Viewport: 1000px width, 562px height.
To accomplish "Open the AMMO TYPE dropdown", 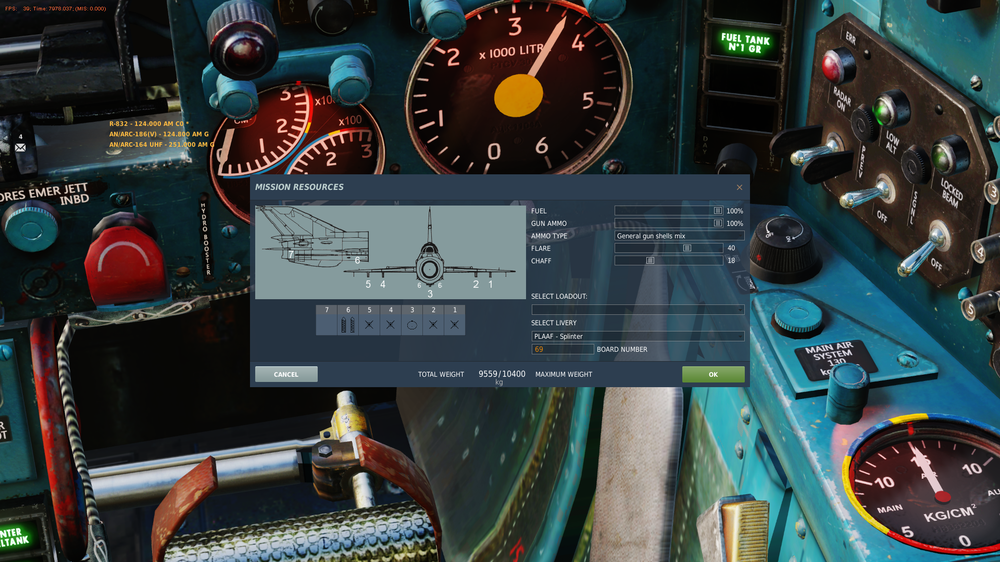I will 679,235.
